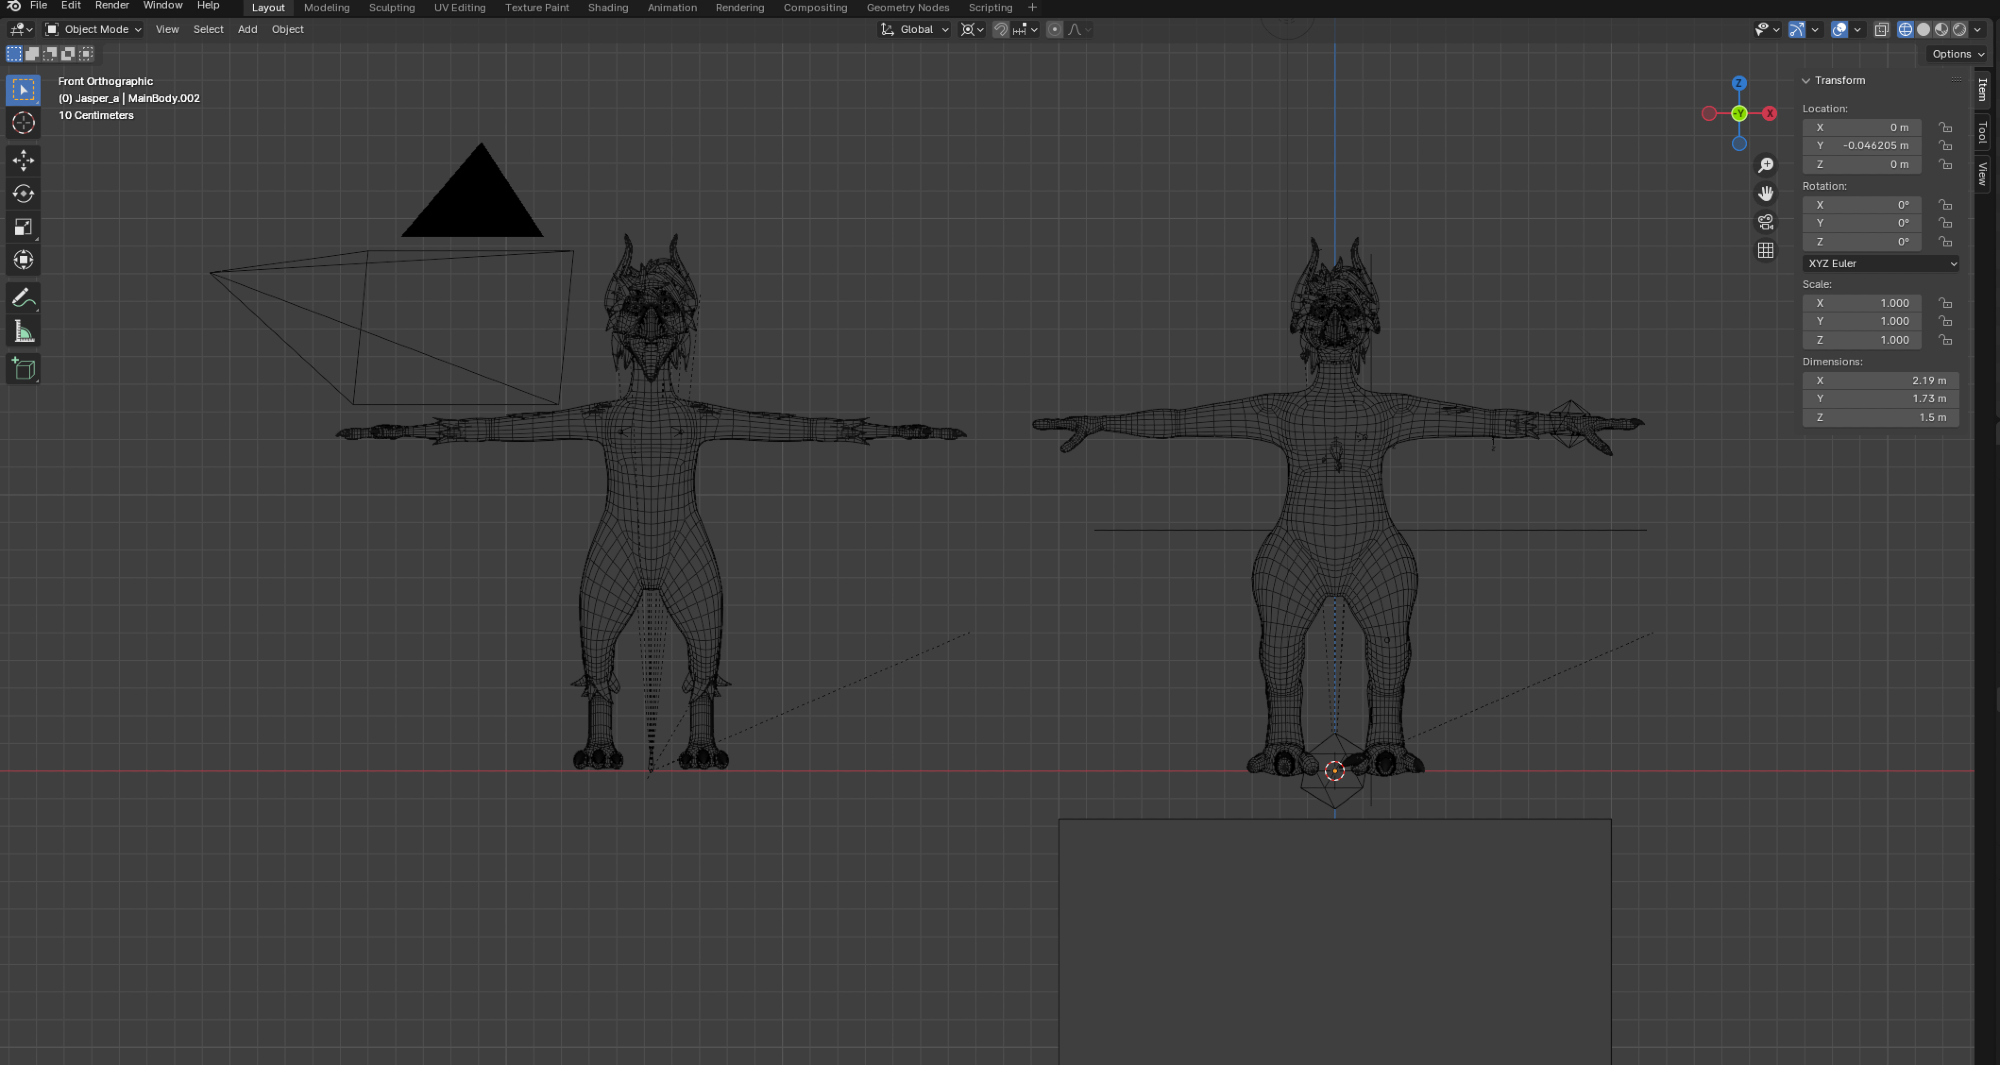Switch to orthographic/perspective grid view icon
Image resolution: width=2000 pixels, height=1065 pixels.
tap(1766, 250)
